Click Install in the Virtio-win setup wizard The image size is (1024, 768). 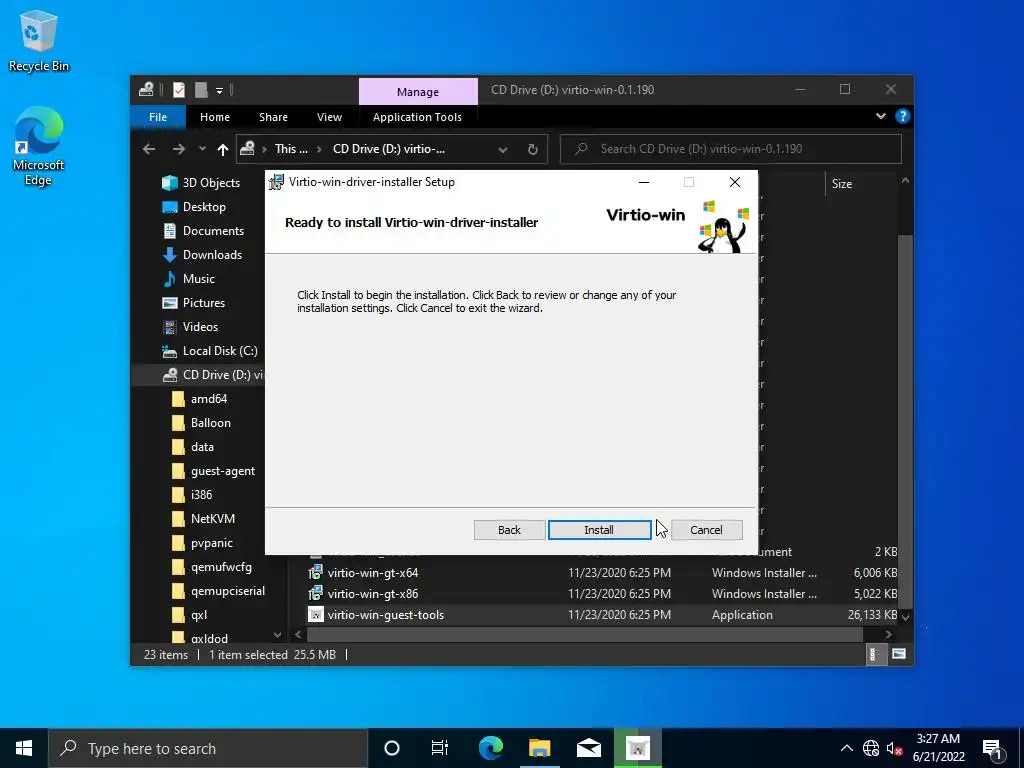click(x=600, y=530)
